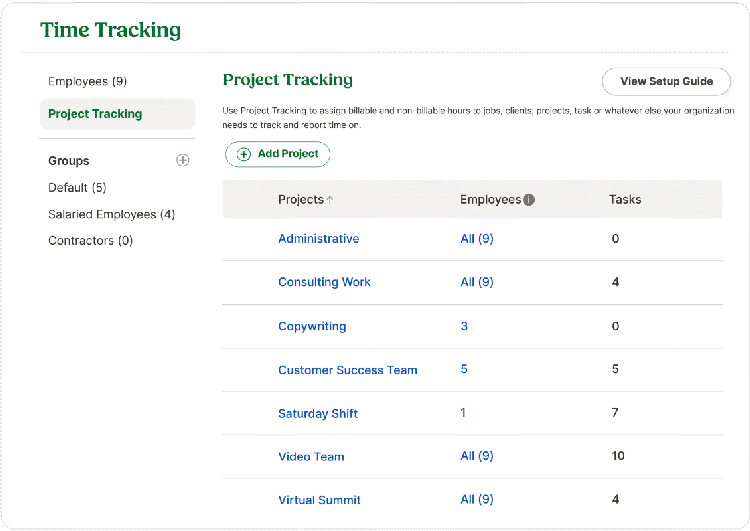Open the Default (5) group
The image size is (750, 531).
77,187
